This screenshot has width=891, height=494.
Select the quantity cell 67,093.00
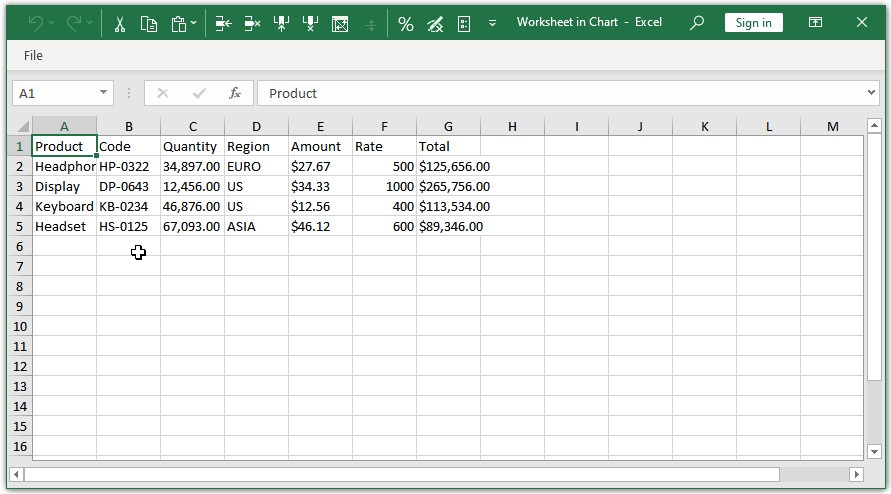tap(193, 226)
